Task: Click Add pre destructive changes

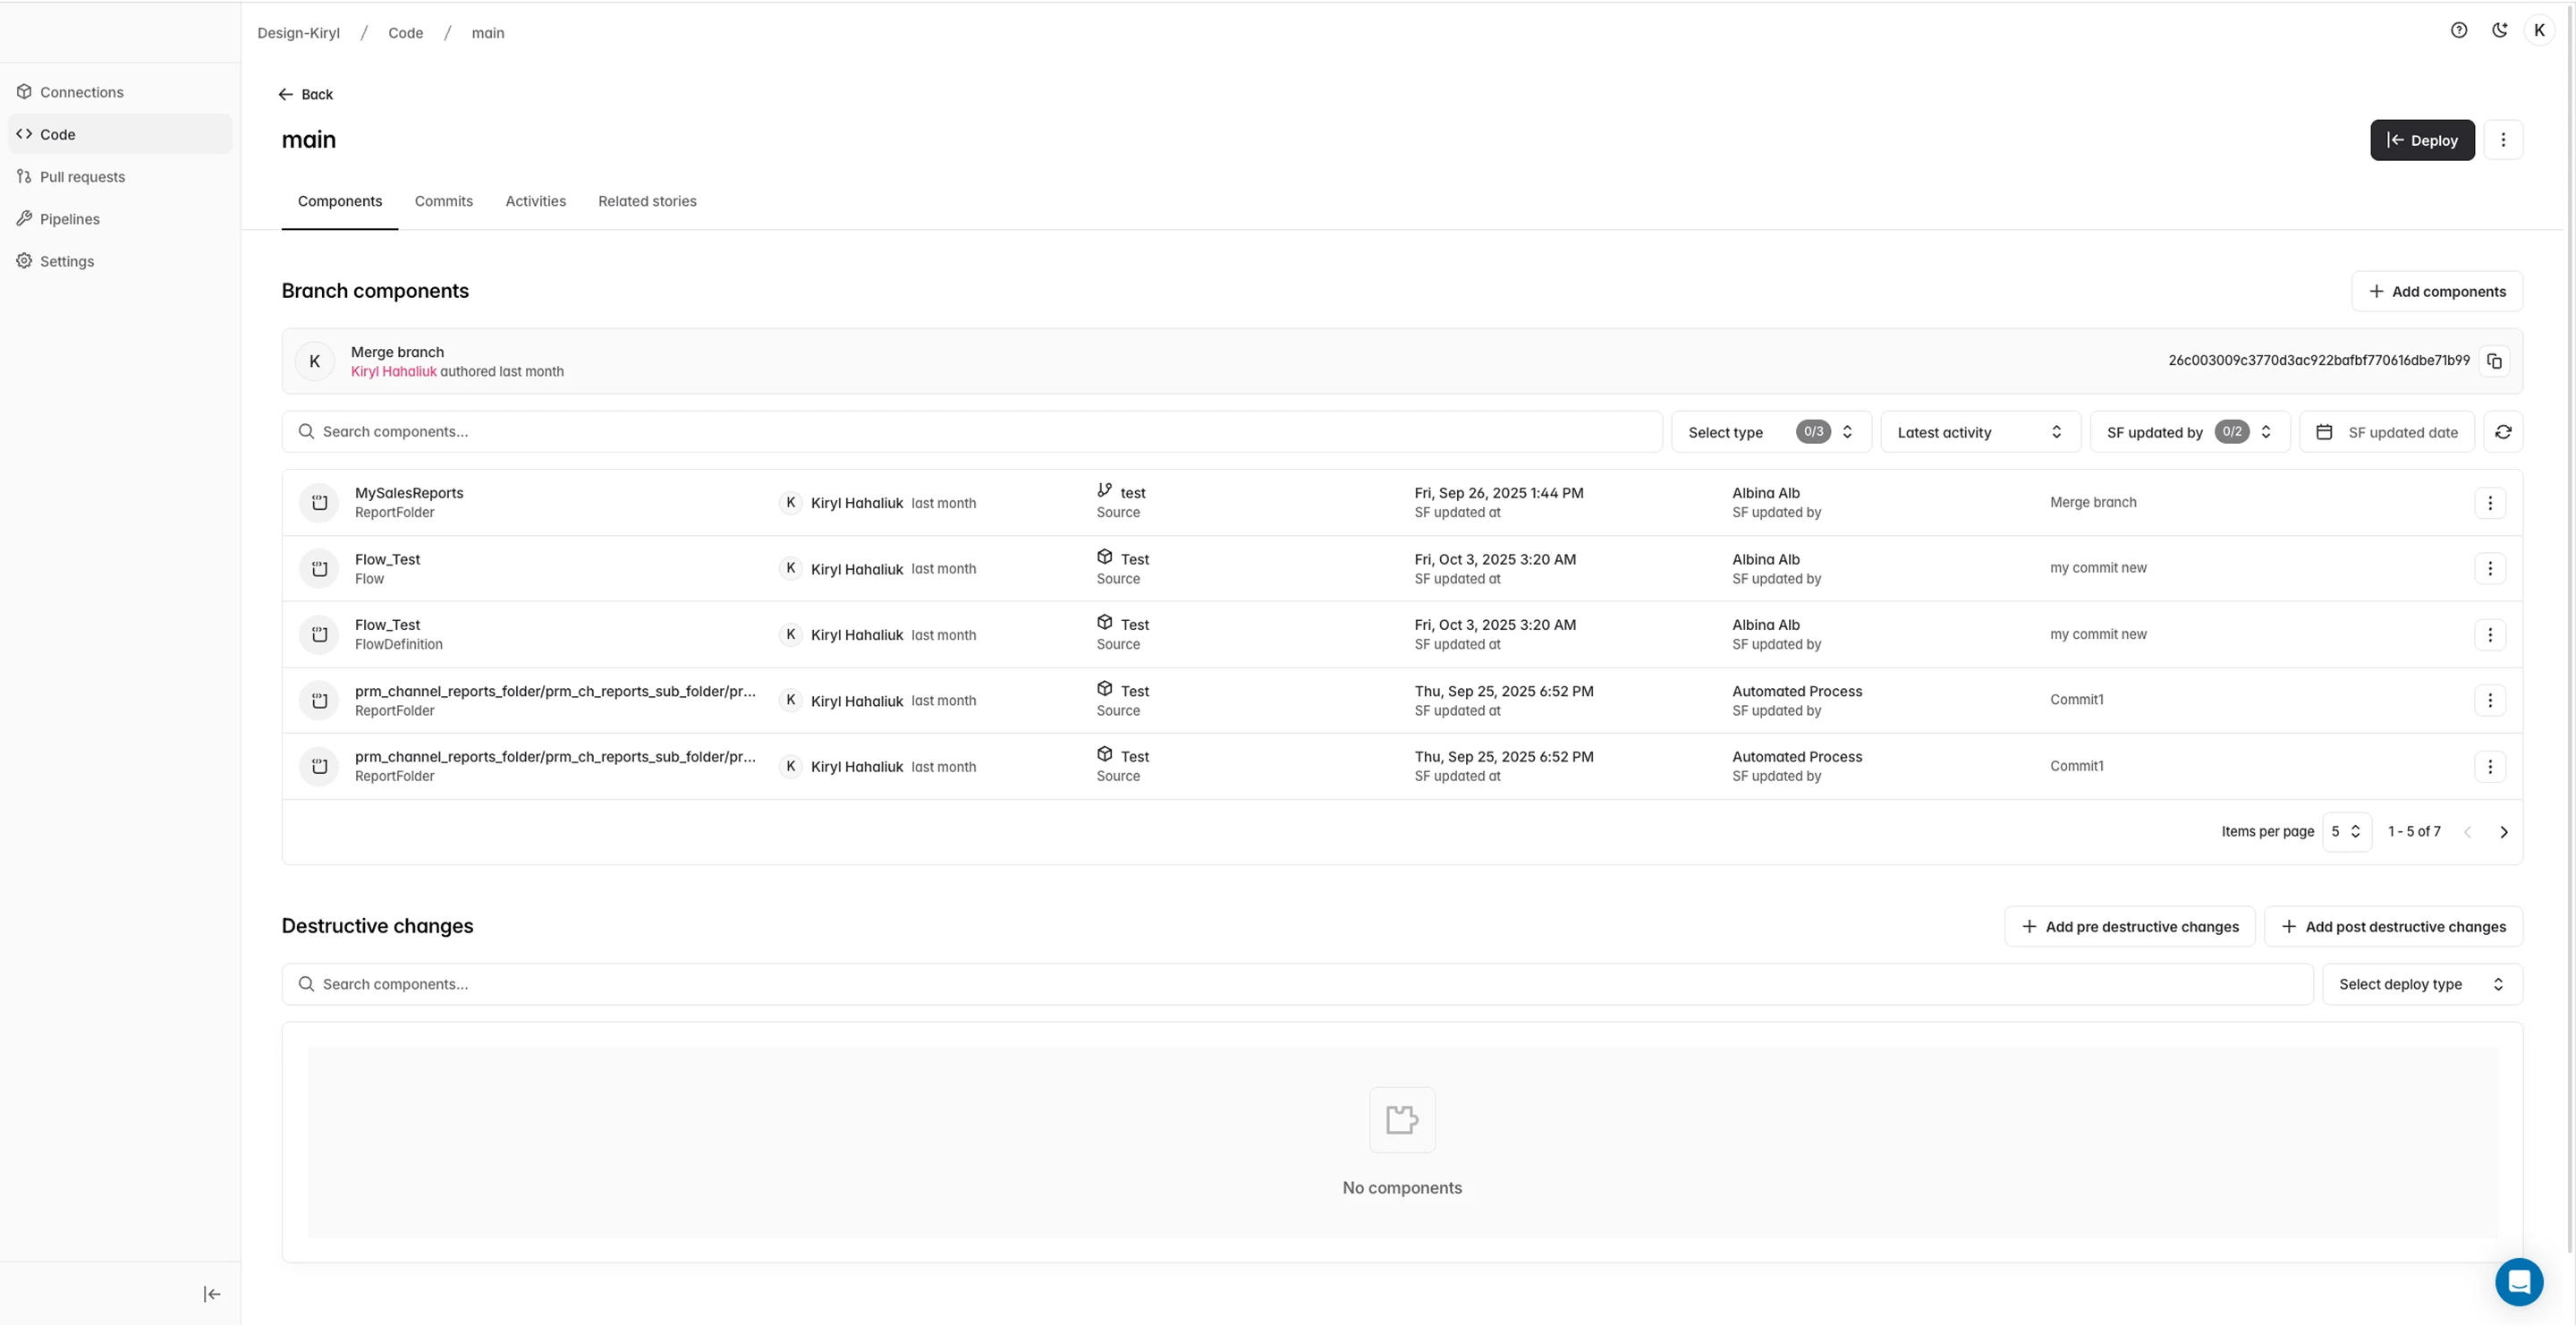Action: coord(2129,927)
